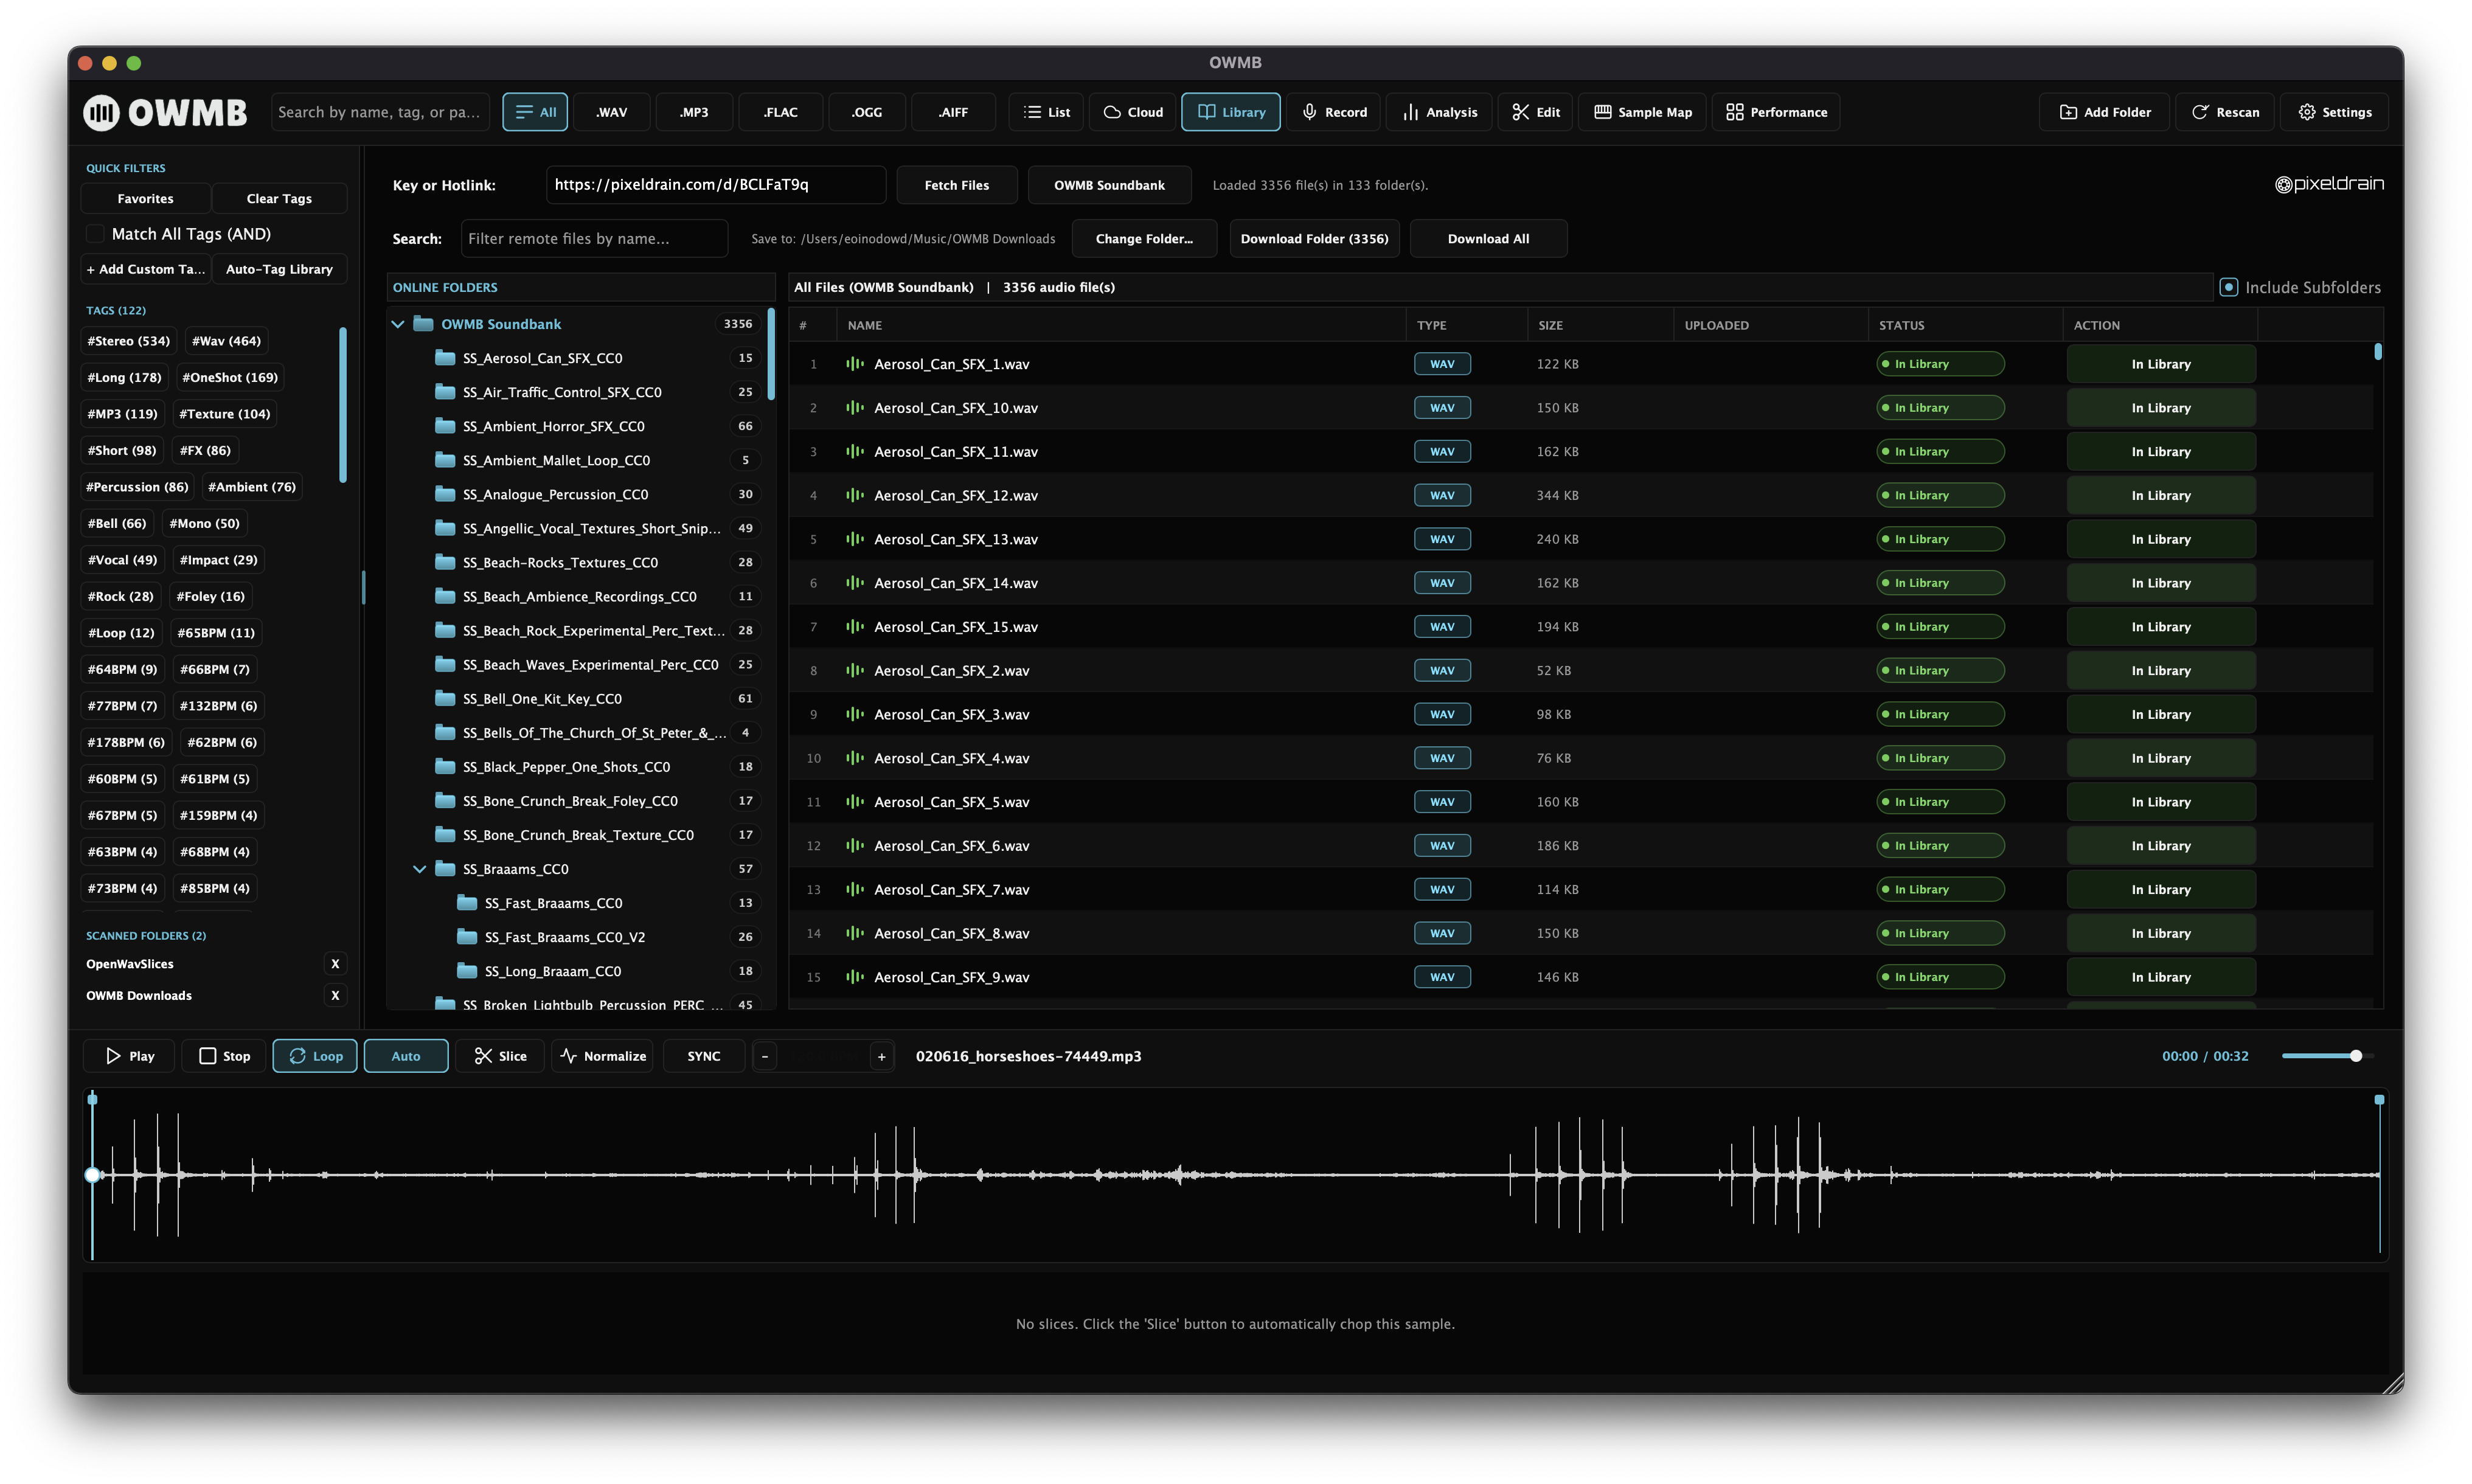Switch to the Library tab
Screen dimensions: 2472x1484
pos(1231,112)
